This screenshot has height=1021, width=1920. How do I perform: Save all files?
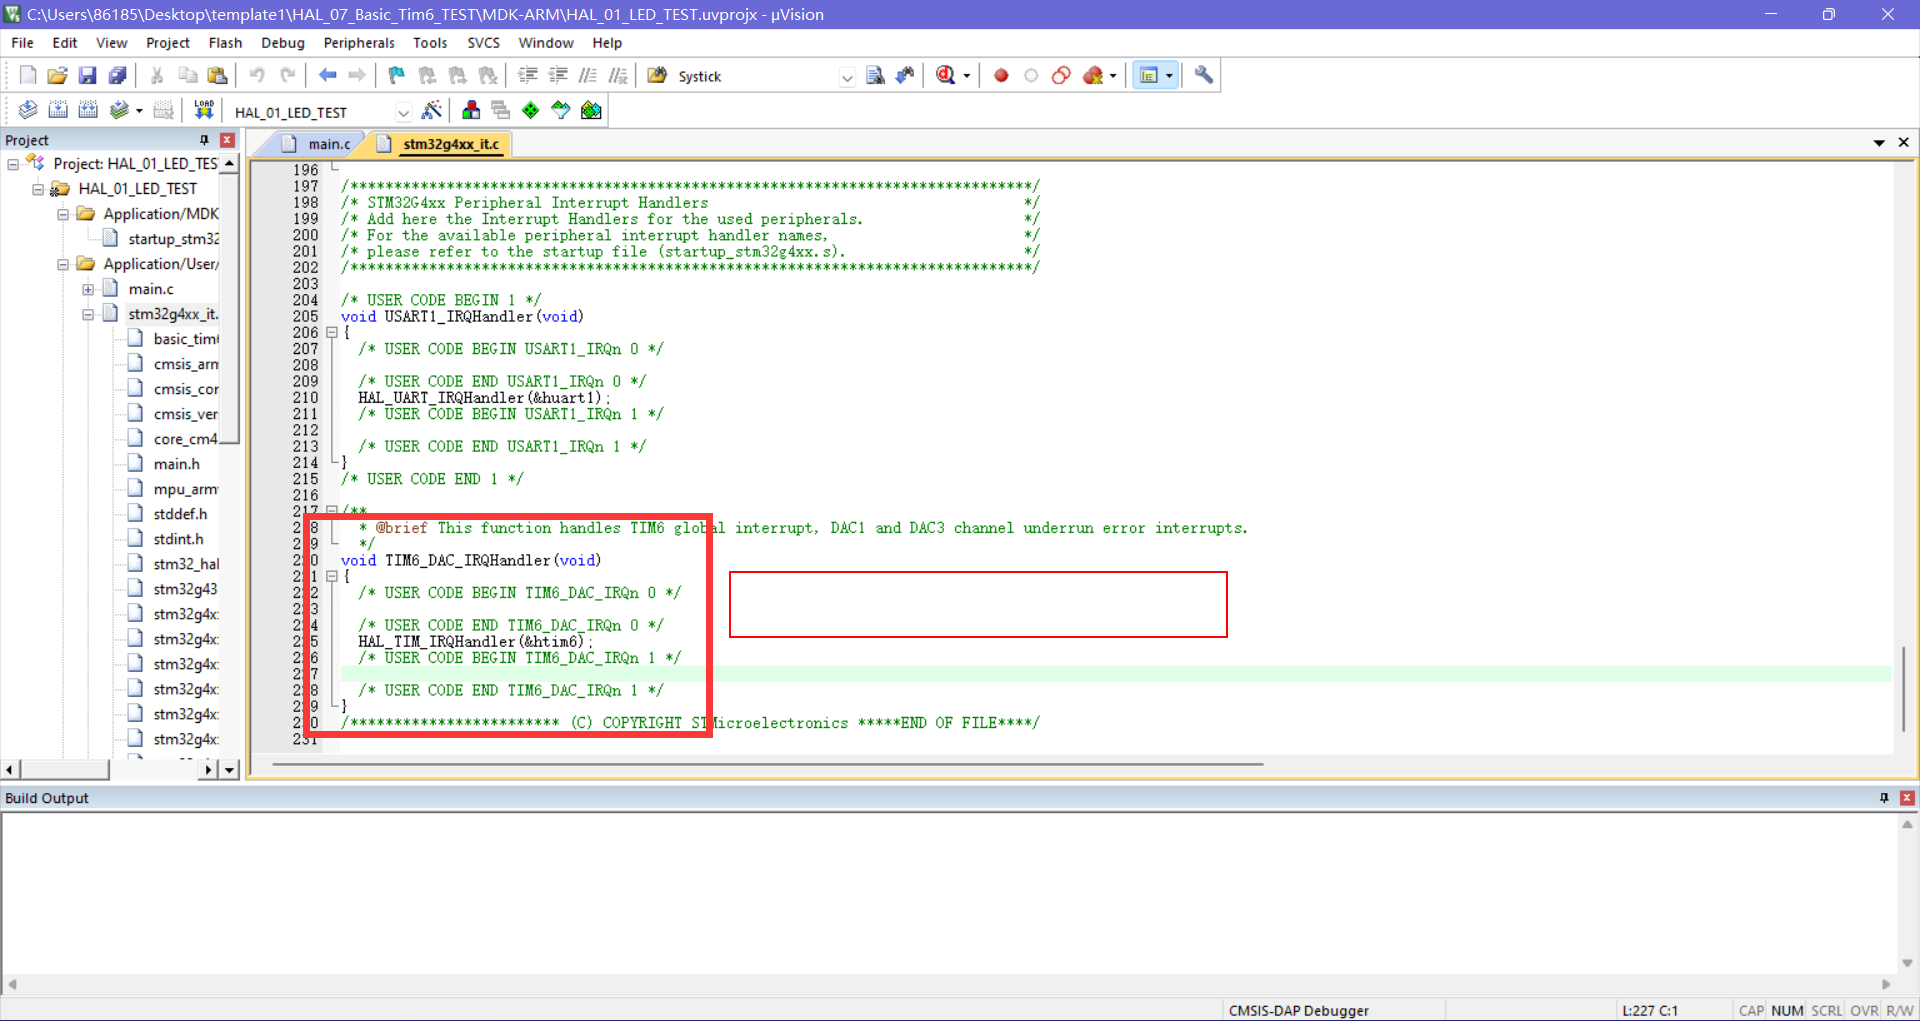117,76
